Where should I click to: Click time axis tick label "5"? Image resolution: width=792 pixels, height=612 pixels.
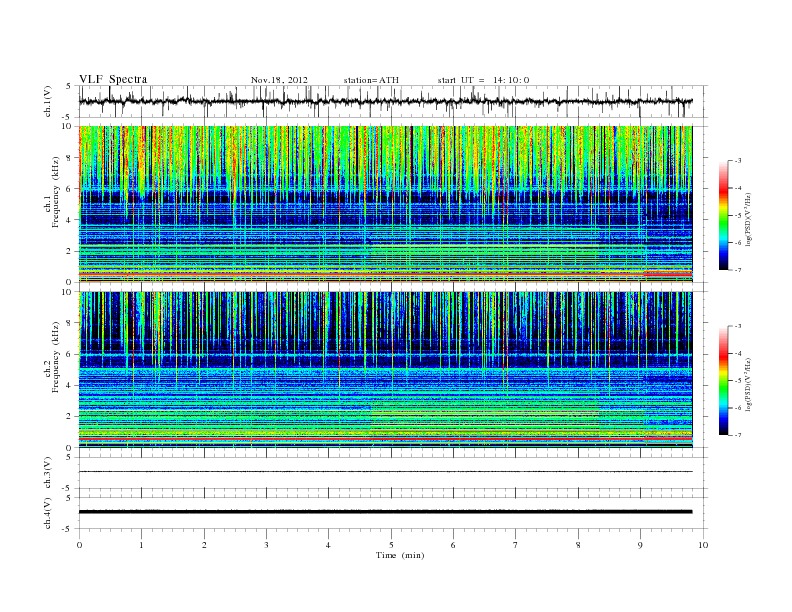point(391,545)
